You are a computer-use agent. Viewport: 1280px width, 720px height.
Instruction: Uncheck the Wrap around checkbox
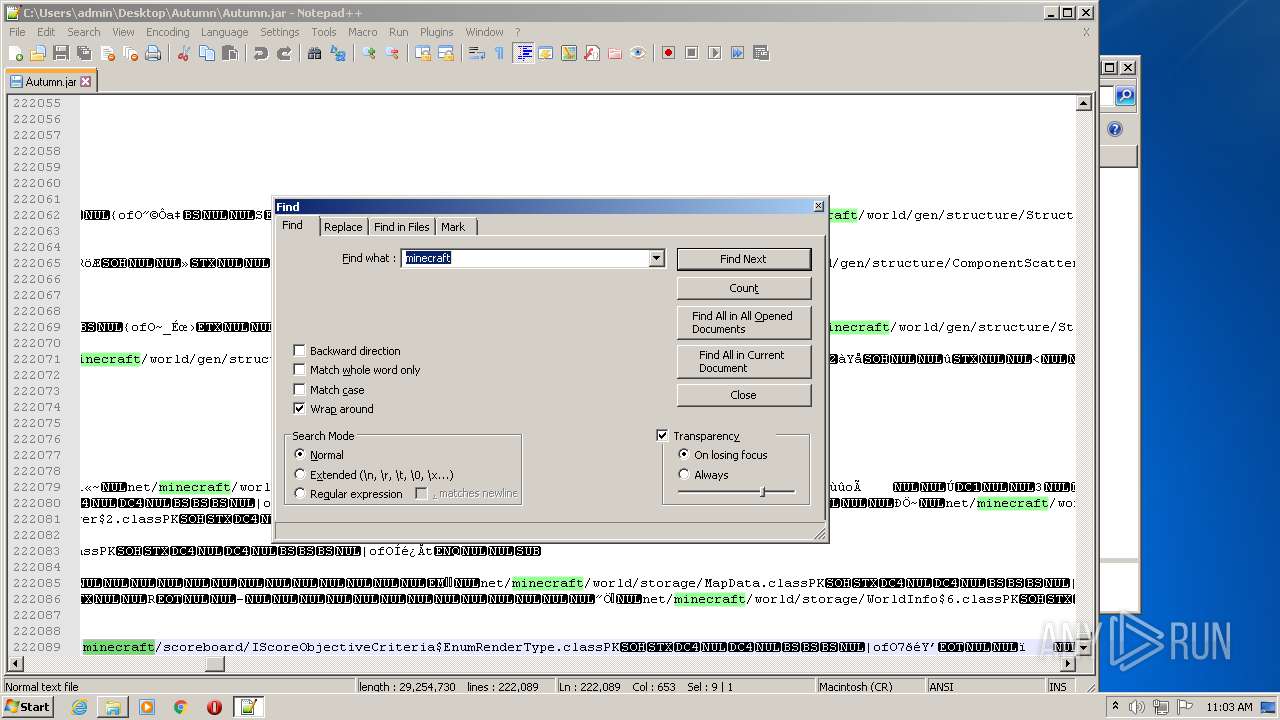[x=299, y=409]
